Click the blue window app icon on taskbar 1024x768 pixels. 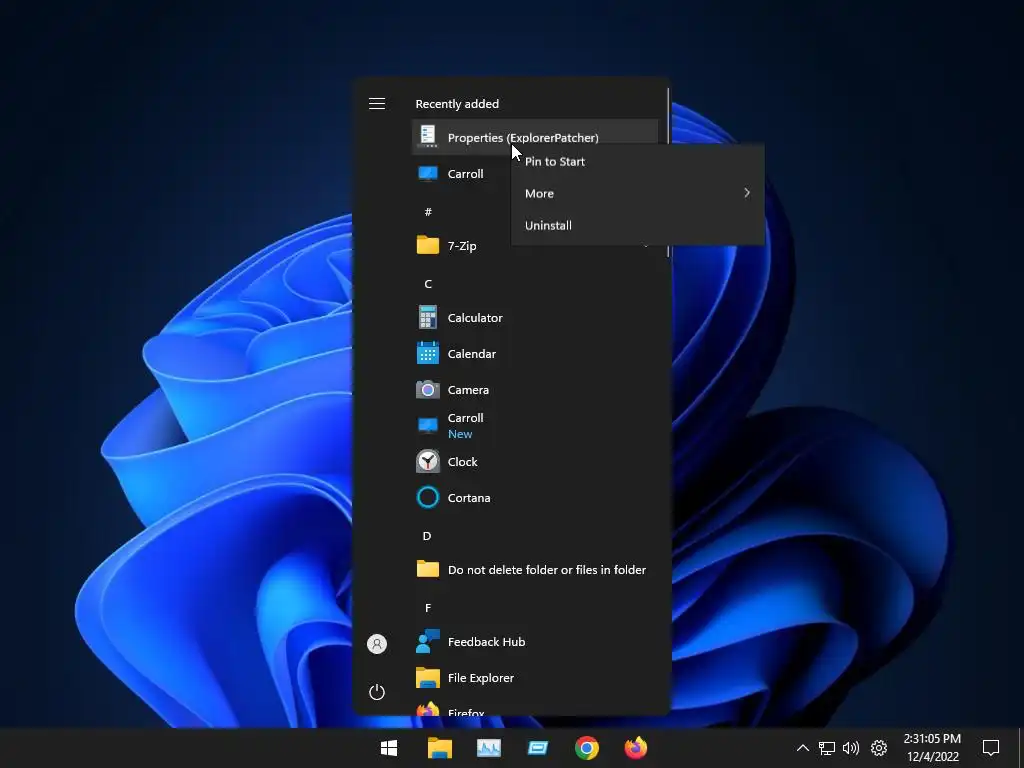click(x=538, y=748)
